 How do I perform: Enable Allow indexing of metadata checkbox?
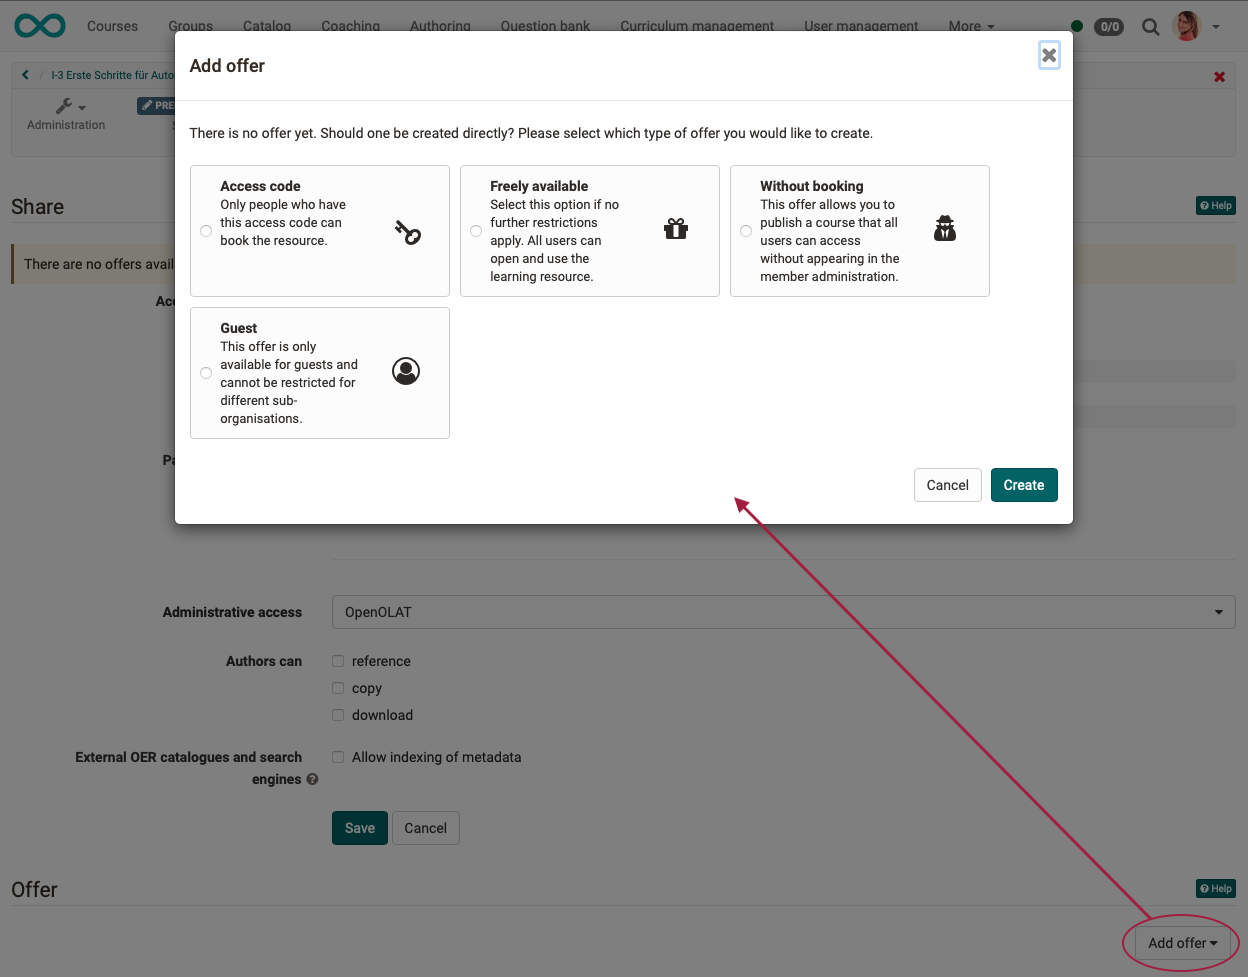click(338, 757)
